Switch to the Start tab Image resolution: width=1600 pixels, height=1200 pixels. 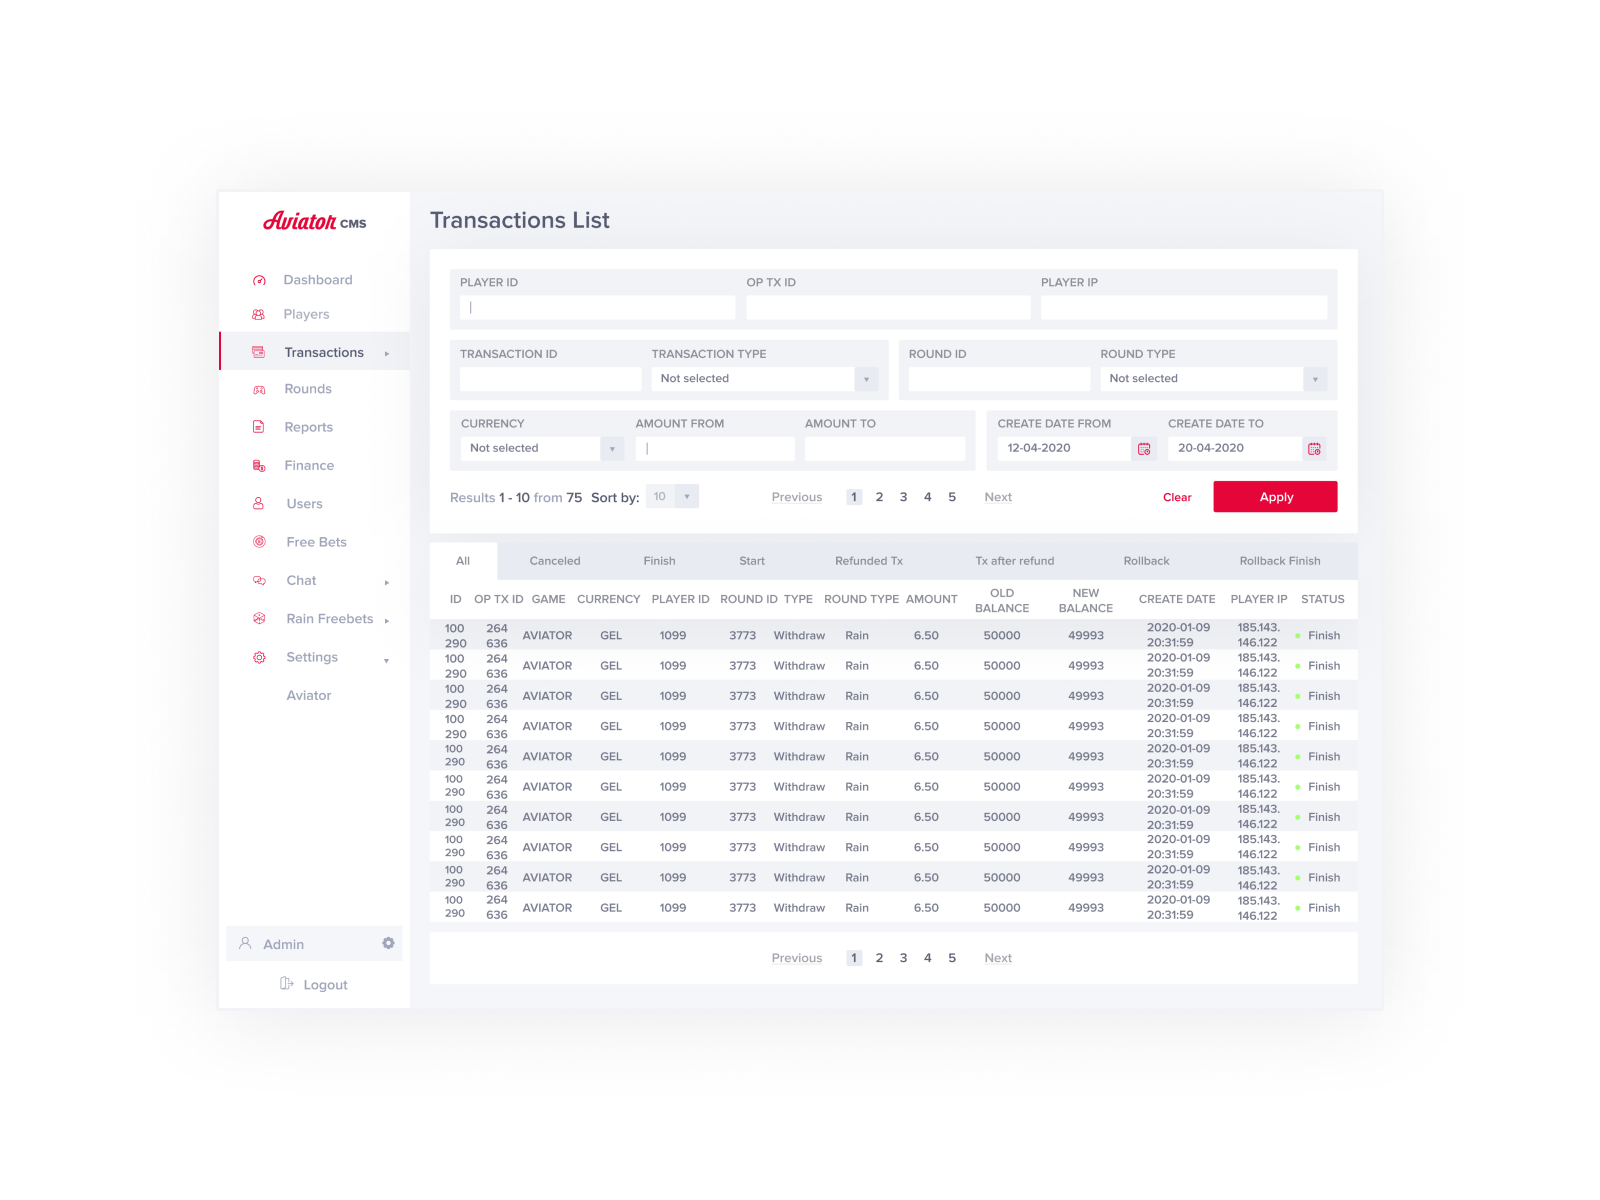(x=752, y=561)
